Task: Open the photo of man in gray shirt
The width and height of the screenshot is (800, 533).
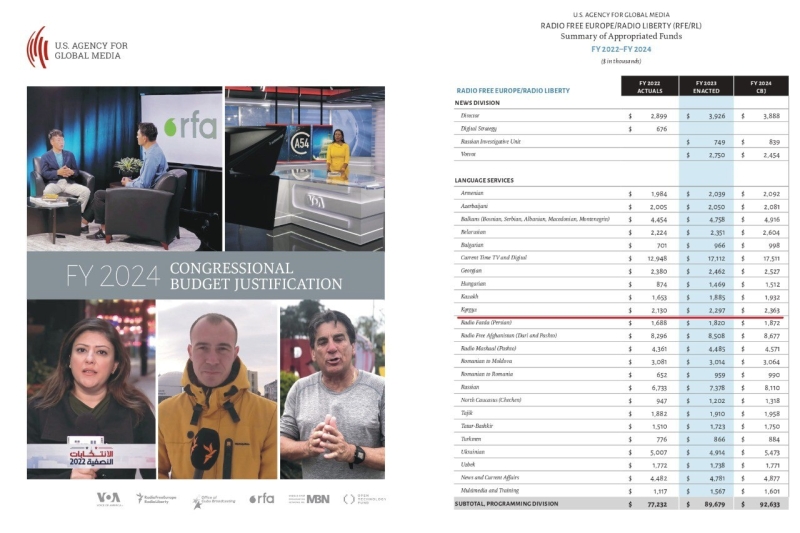Action: coord(333,389)
